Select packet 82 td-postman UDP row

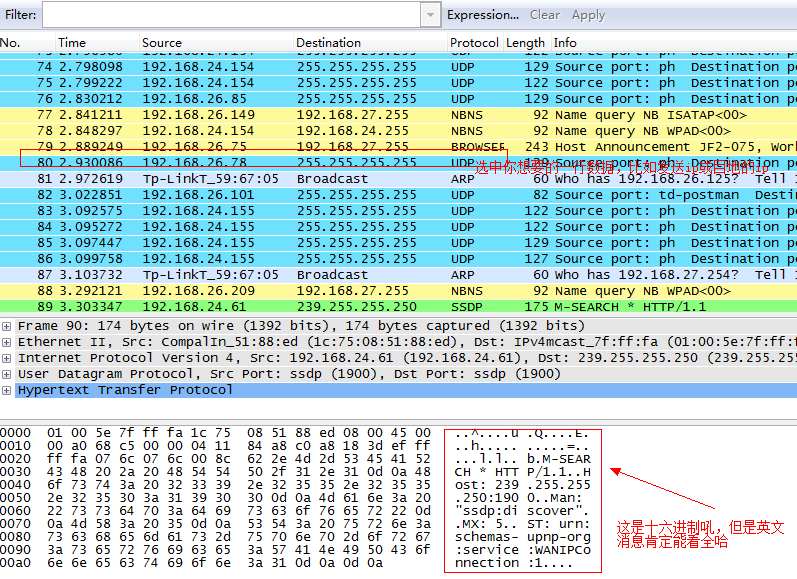coord(398,195)
